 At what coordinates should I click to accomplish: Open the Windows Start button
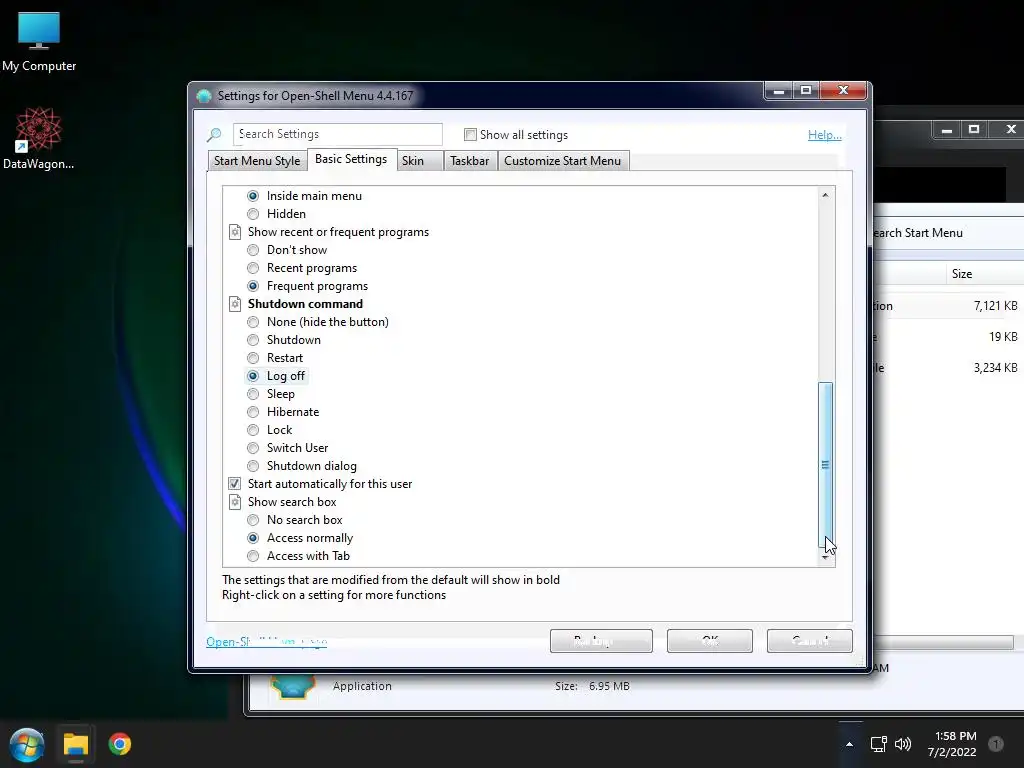click(27, 744)
